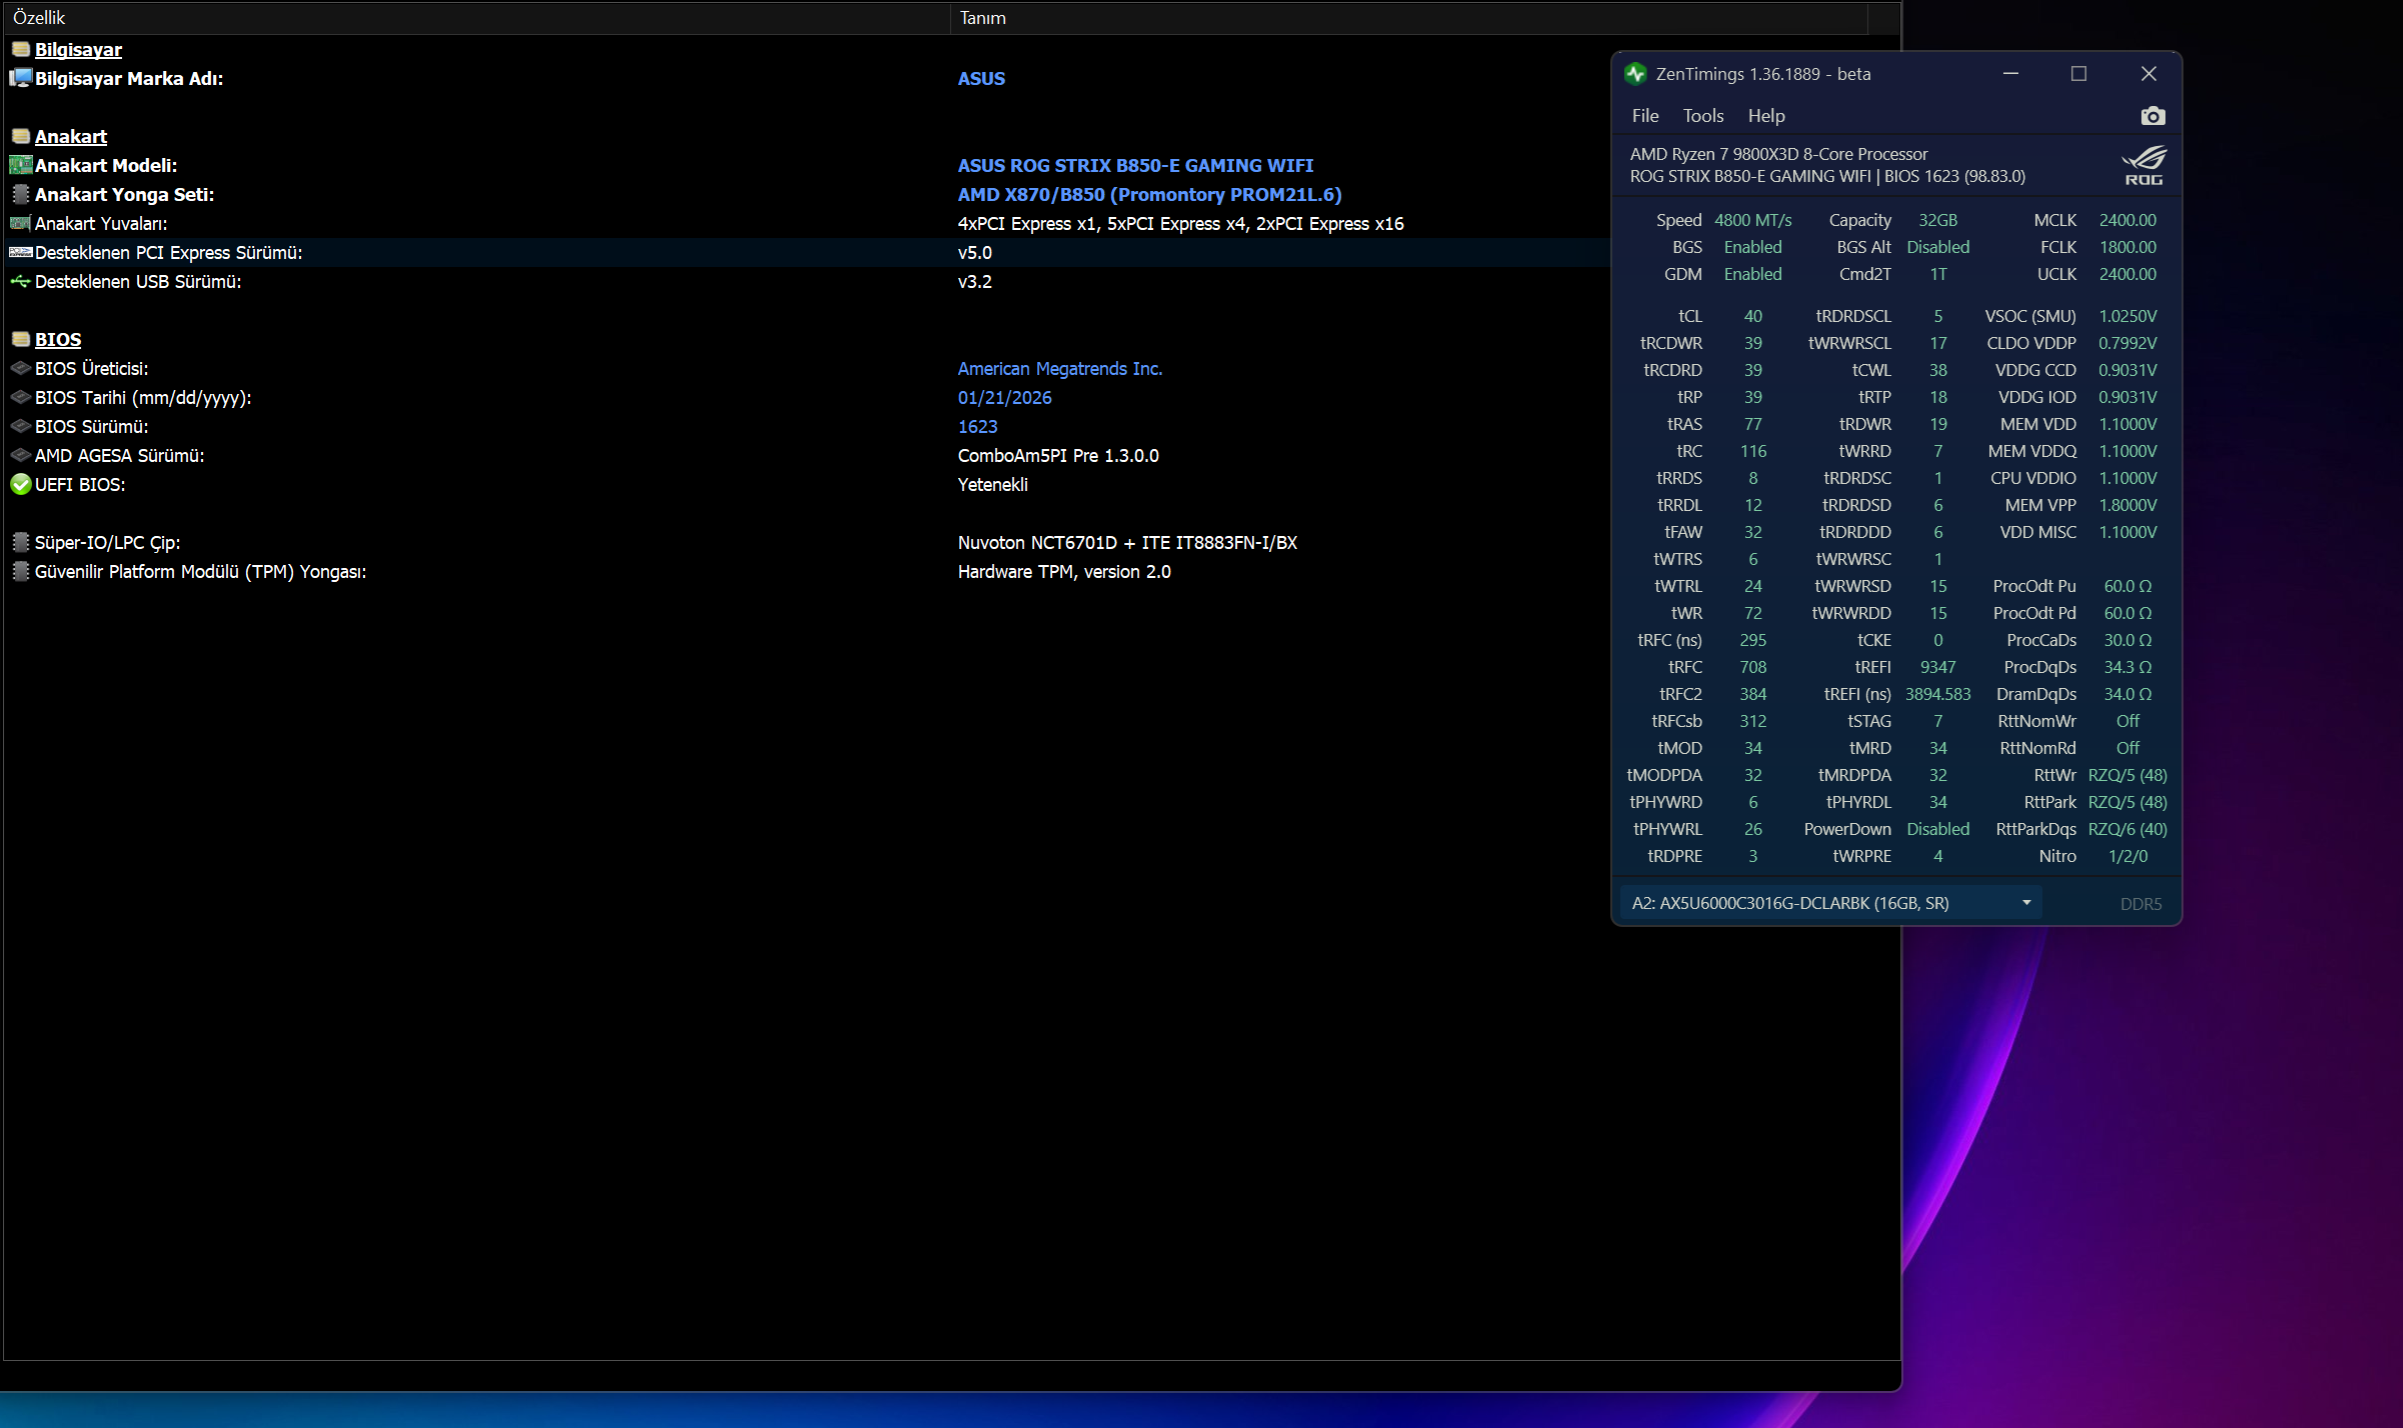Image resolution: width=2403 pixels, height=1428 pixels.
Task: Click the tREFI (ns) 3894.583 value
Action: tap(1938, 694)
